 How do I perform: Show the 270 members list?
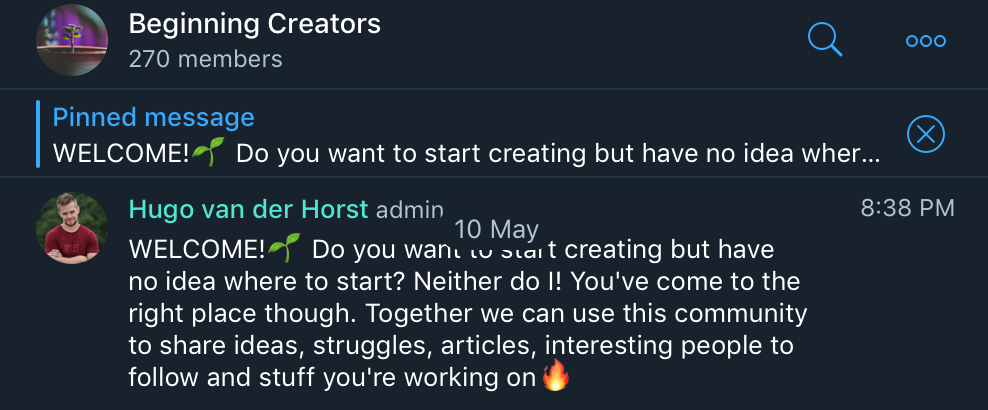click(206, 59)
